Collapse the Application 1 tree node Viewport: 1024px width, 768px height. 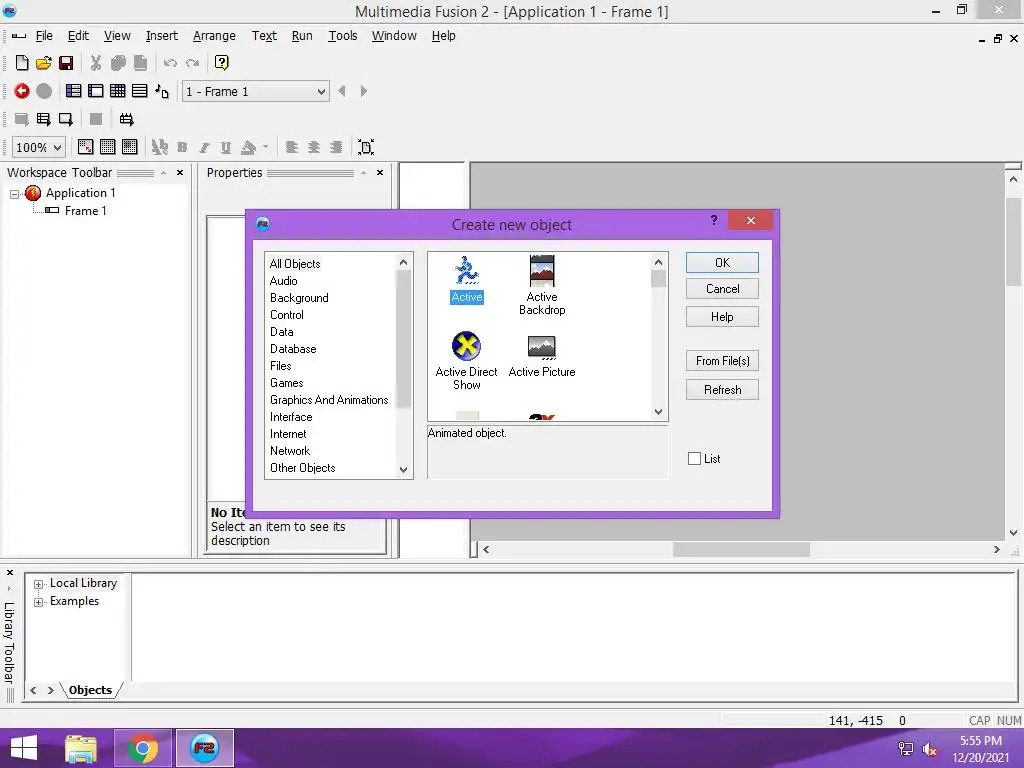pyautogui.click(x=14, y=194)
